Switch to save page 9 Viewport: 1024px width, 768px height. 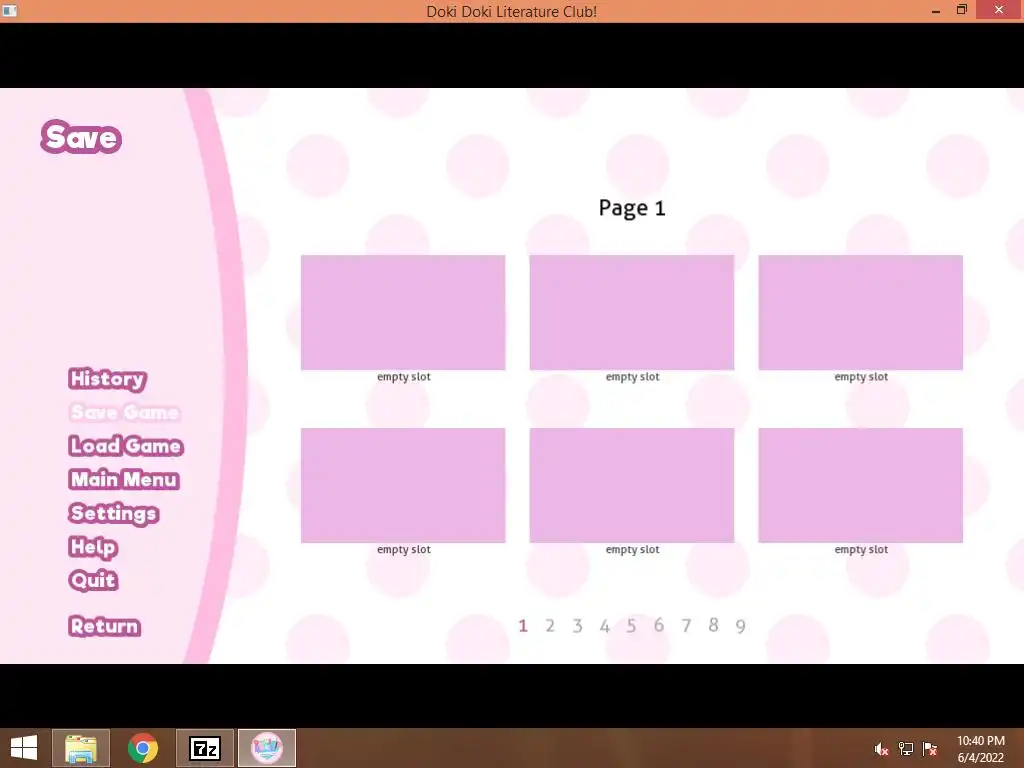741,626
